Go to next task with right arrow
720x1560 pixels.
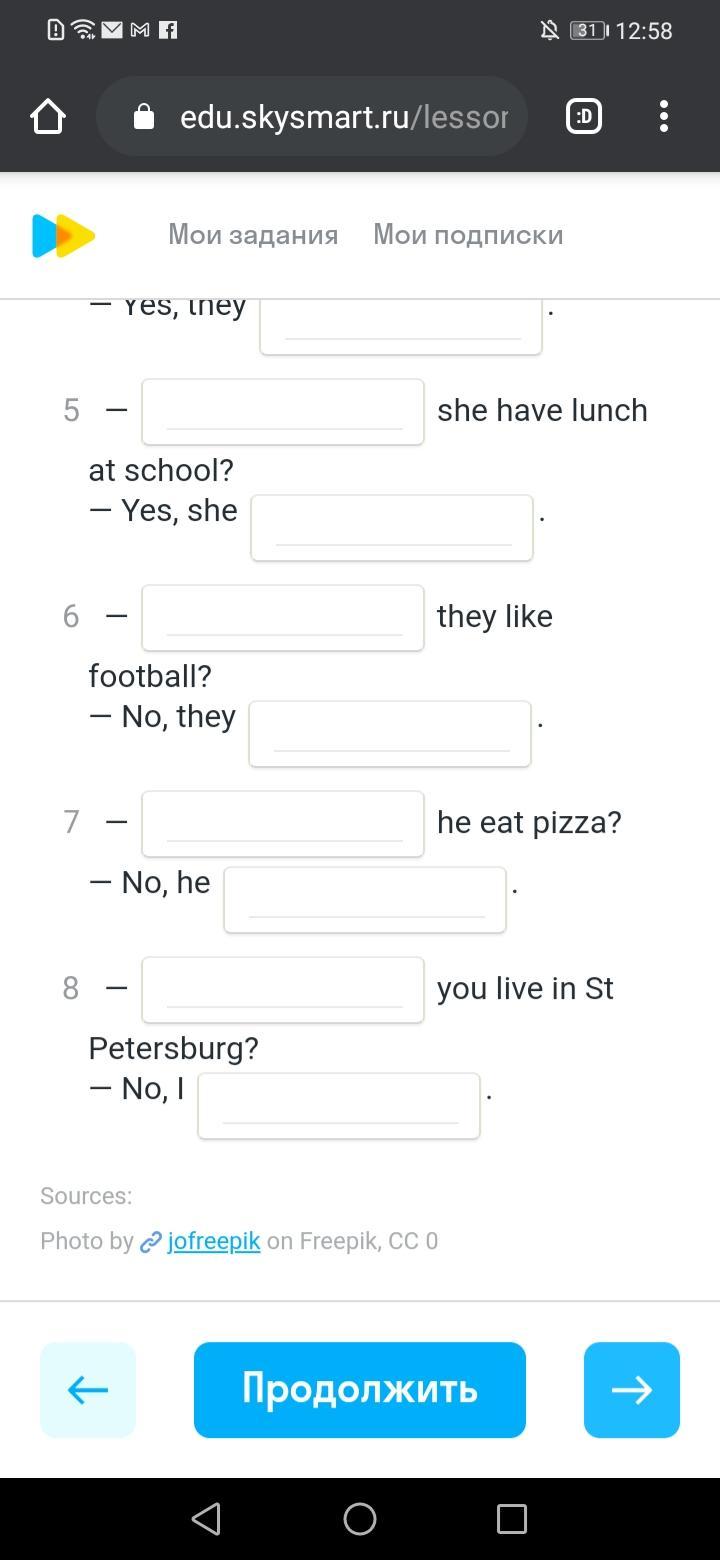click(x=631, y=1389)
